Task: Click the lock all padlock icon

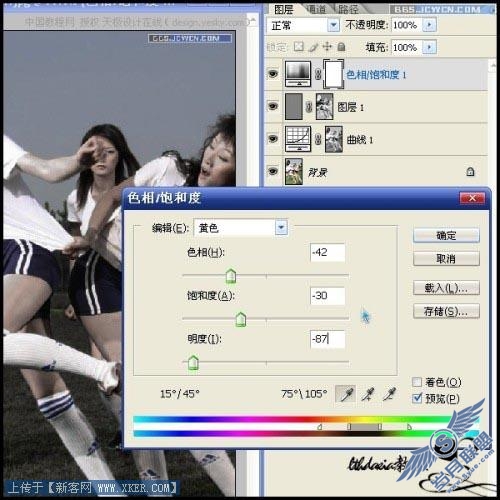Action: pyautogui.click(x=341, y=47)
